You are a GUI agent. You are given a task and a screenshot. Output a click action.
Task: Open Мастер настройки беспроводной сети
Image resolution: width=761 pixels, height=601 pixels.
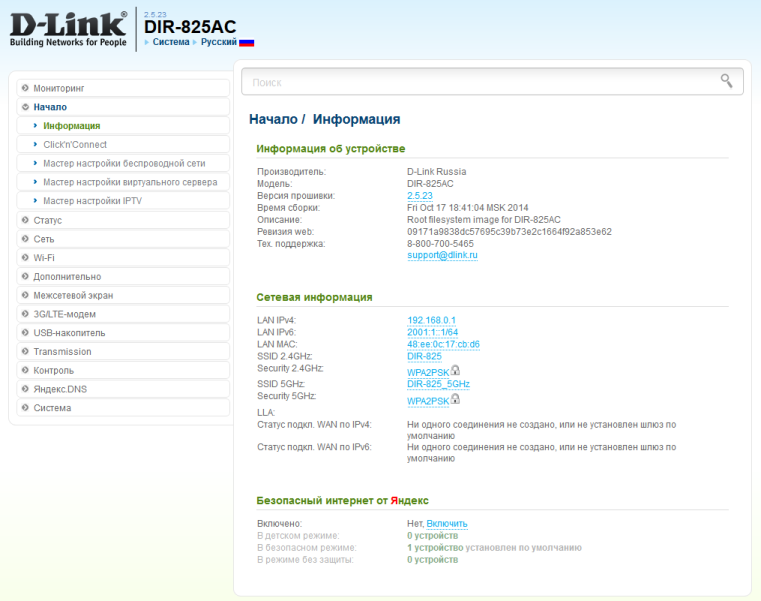coord(123,163)
